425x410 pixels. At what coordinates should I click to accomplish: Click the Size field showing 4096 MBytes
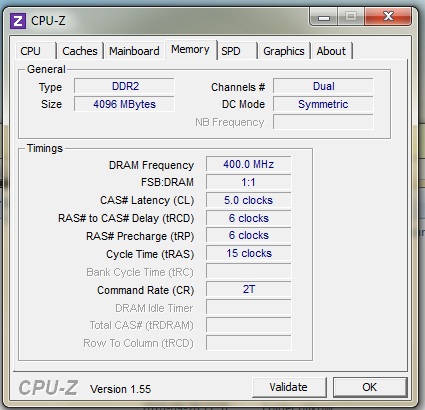(124, 104)
